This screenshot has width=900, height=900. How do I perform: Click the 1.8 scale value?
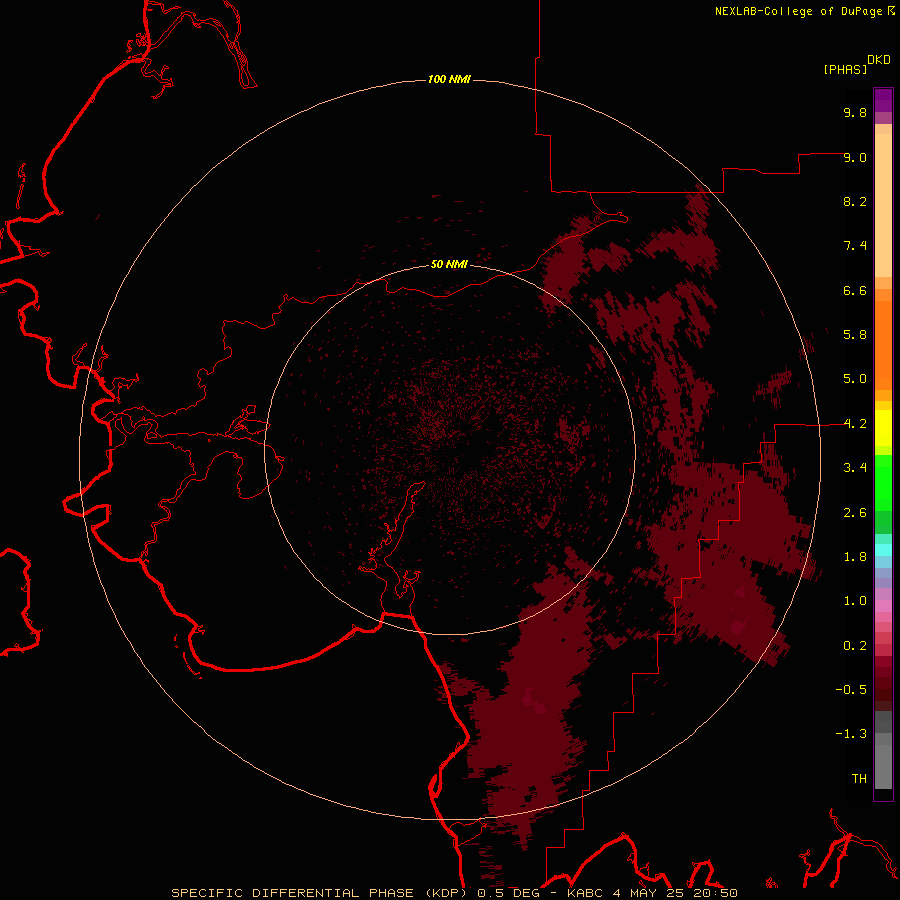[x=855, y=557]
